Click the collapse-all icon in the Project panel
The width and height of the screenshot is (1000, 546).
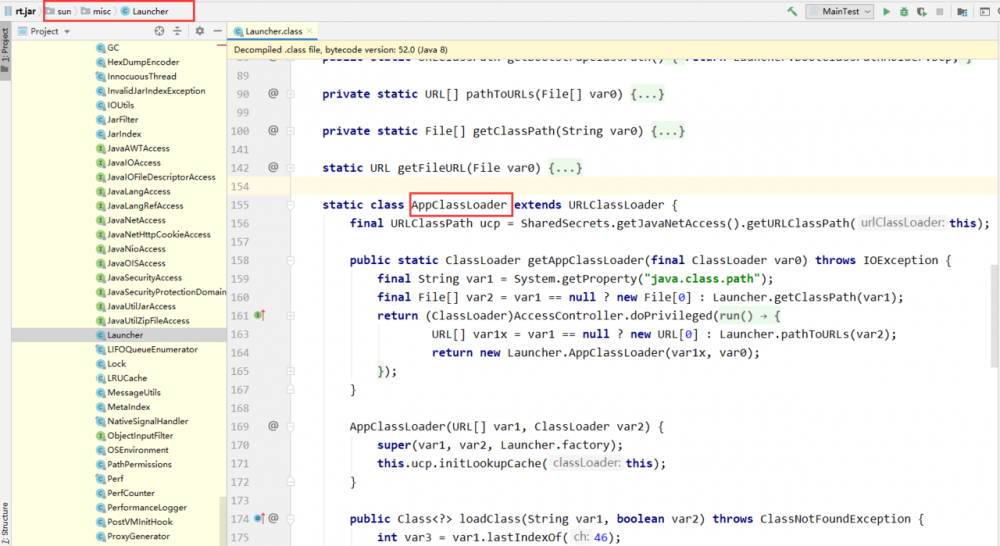[176, 31]
